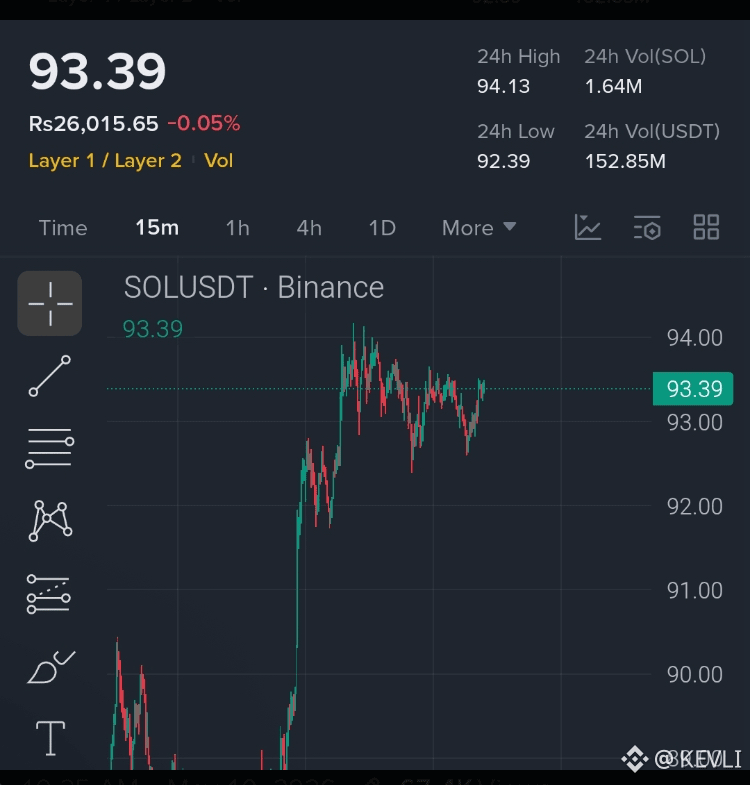This screenshot has height=785, width=750.
Task: Select the 4h interval tab
Action: (x=309, y=228)
